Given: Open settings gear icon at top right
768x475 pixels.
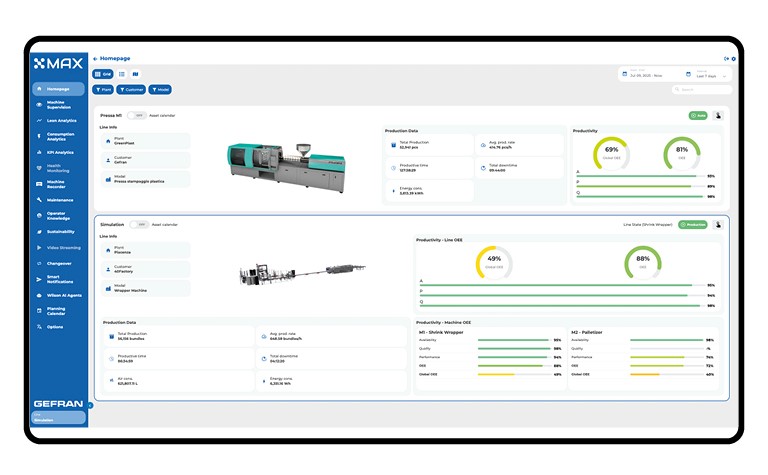Looking at the screenshot, I should pyautogui.click(x=734, y=59).
